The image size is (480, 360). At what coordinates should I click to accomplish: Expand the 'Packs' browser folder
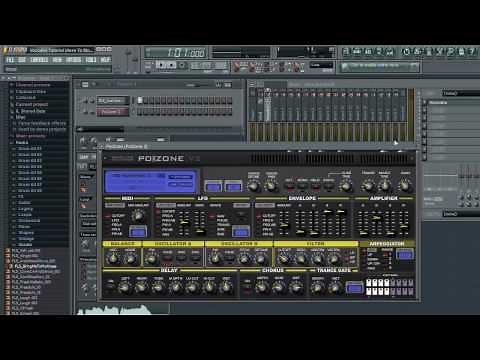pos(22,142)
